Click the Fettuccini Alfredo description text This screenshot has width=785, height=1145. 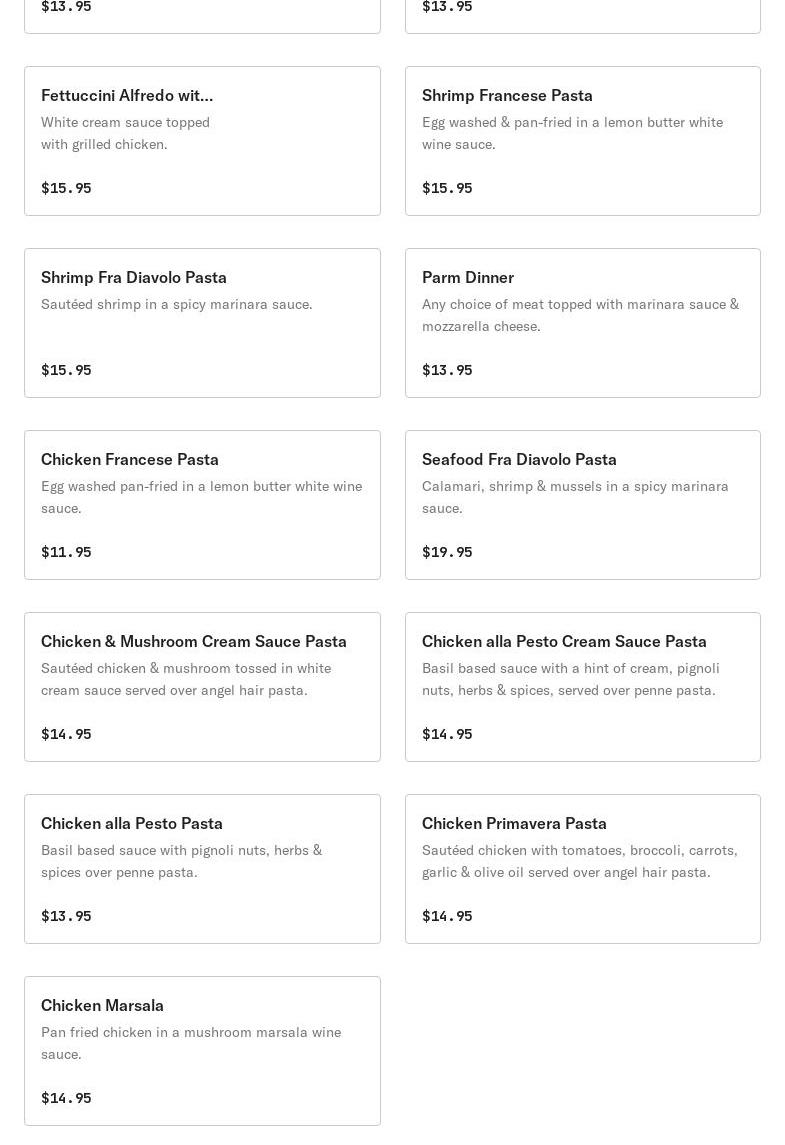click(x=125, y=133)
